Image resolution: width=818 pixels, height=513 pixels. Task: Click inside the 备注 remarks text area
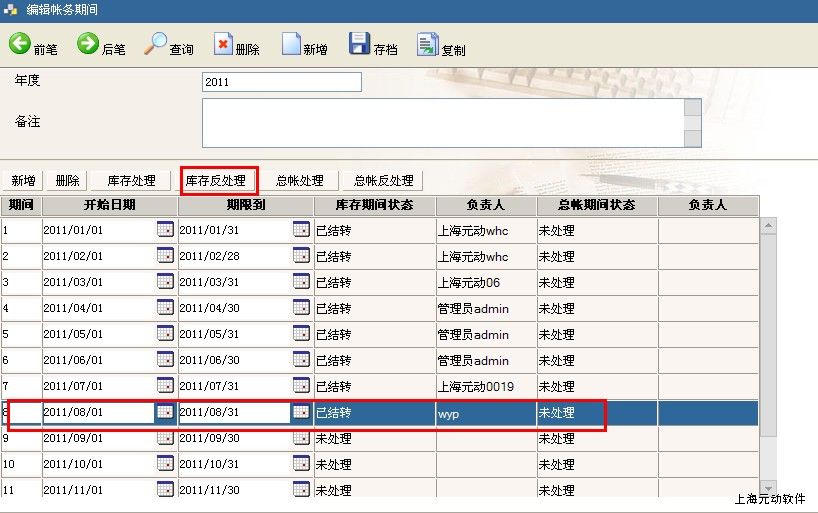442,122
